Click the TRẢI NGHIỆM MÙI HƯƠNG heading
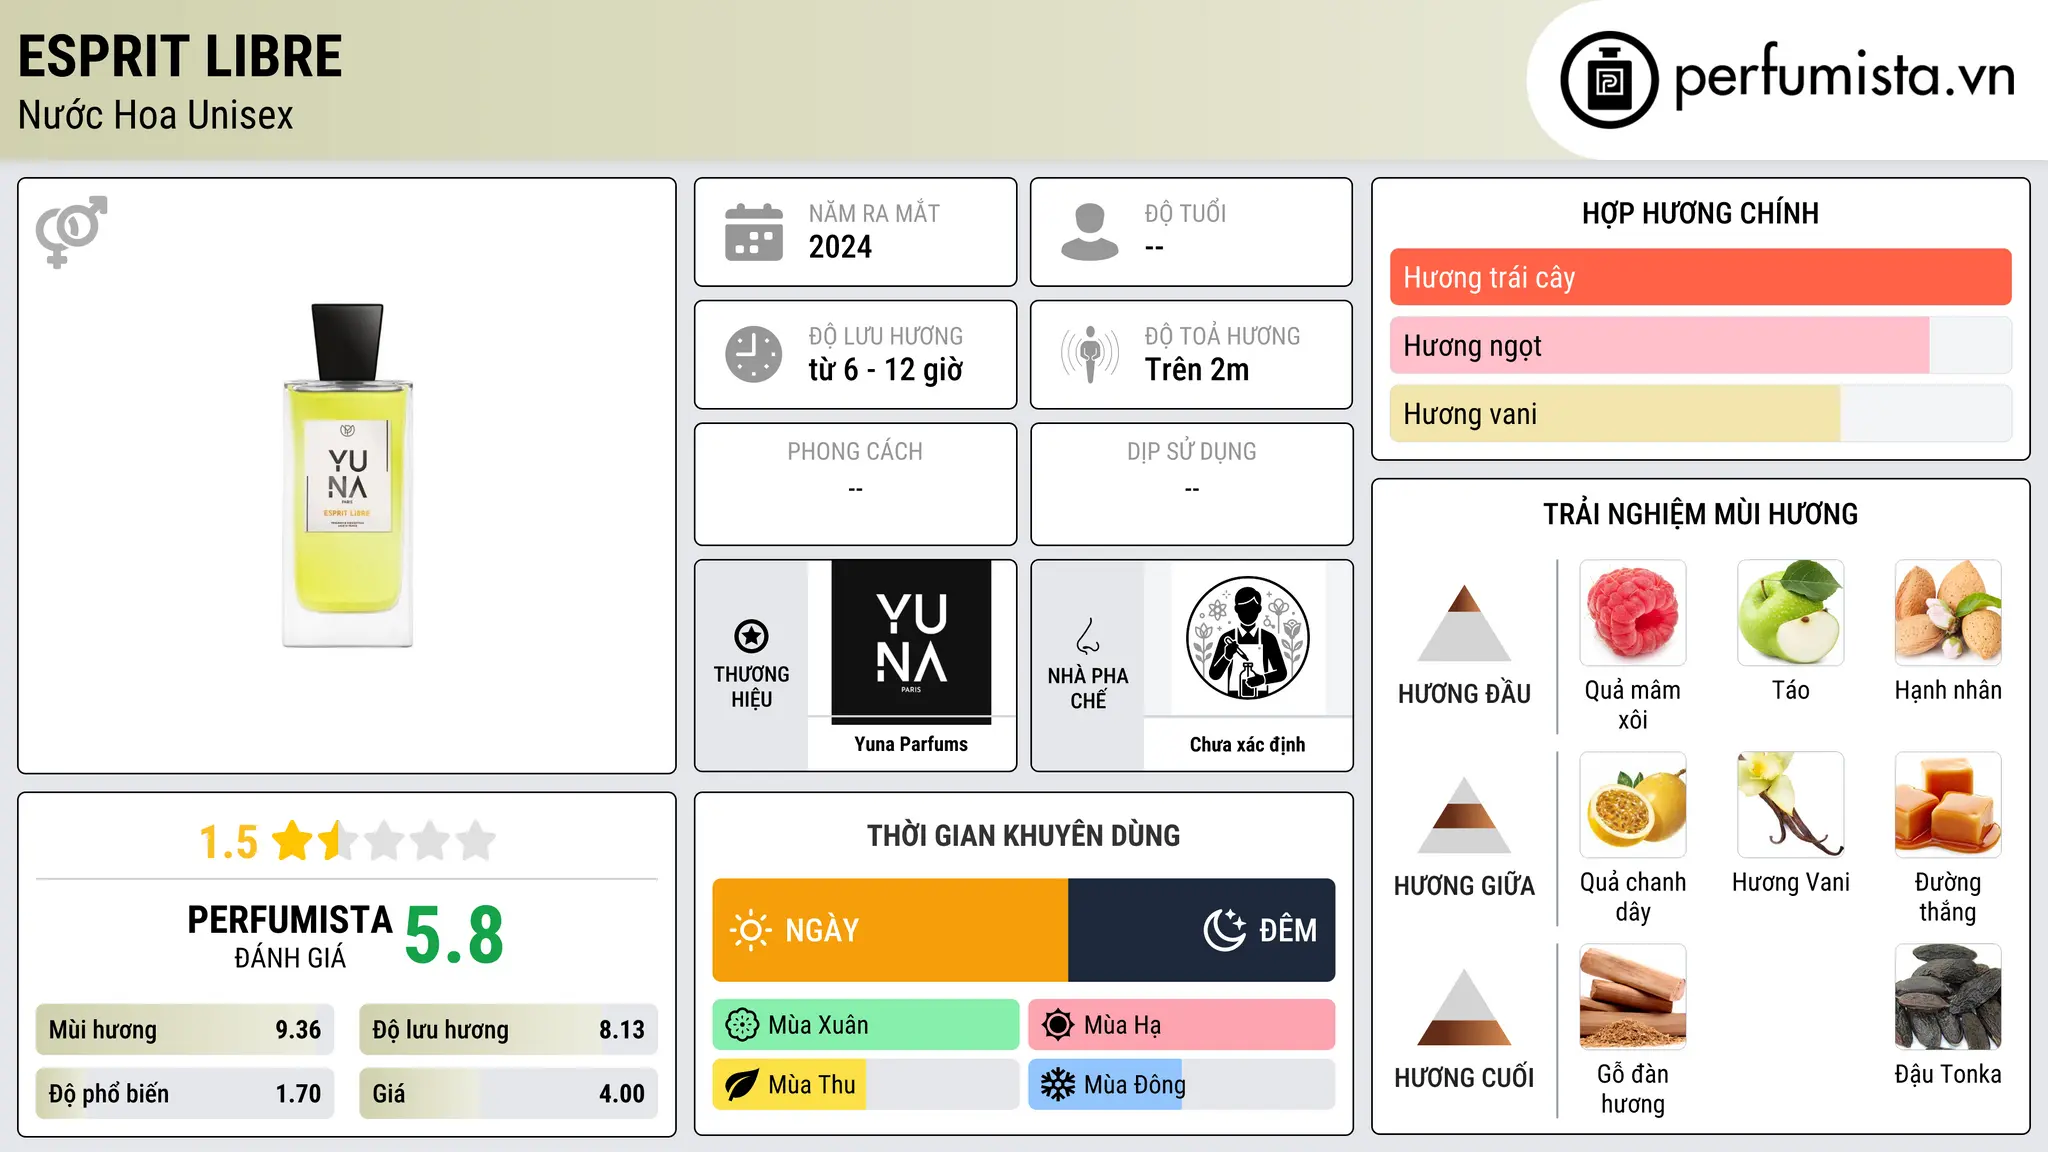The height and width of the screenshot is (1152, 2048). pos(1700,514)
